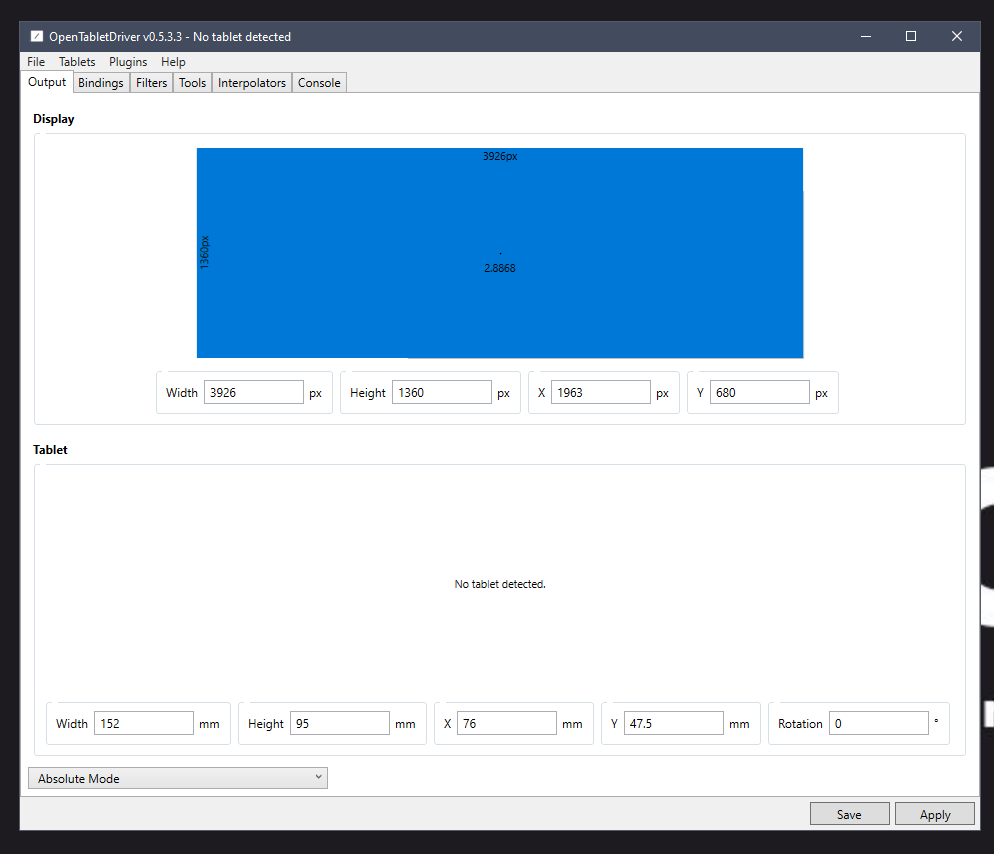994x854 pixels.
Task: Edit the Display Width field 3926
Action: (254, 392)
